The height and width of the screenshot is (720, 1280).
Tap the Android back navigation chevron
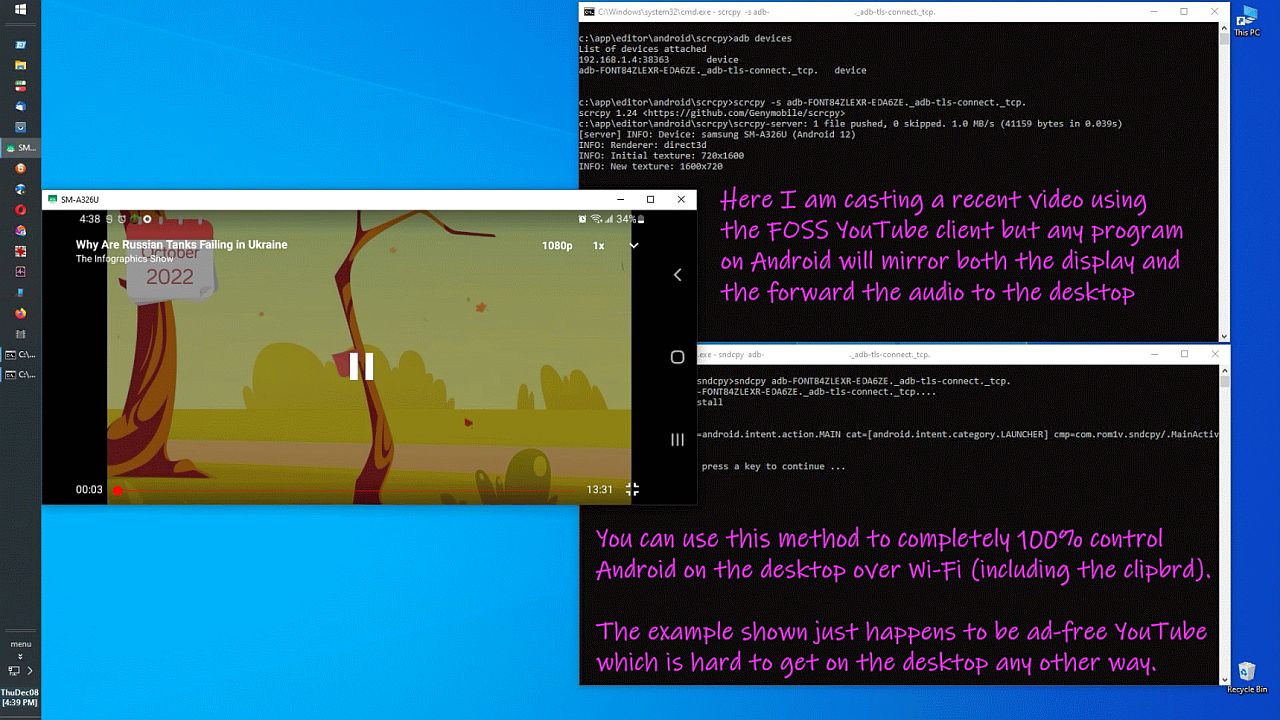[677, 274]
